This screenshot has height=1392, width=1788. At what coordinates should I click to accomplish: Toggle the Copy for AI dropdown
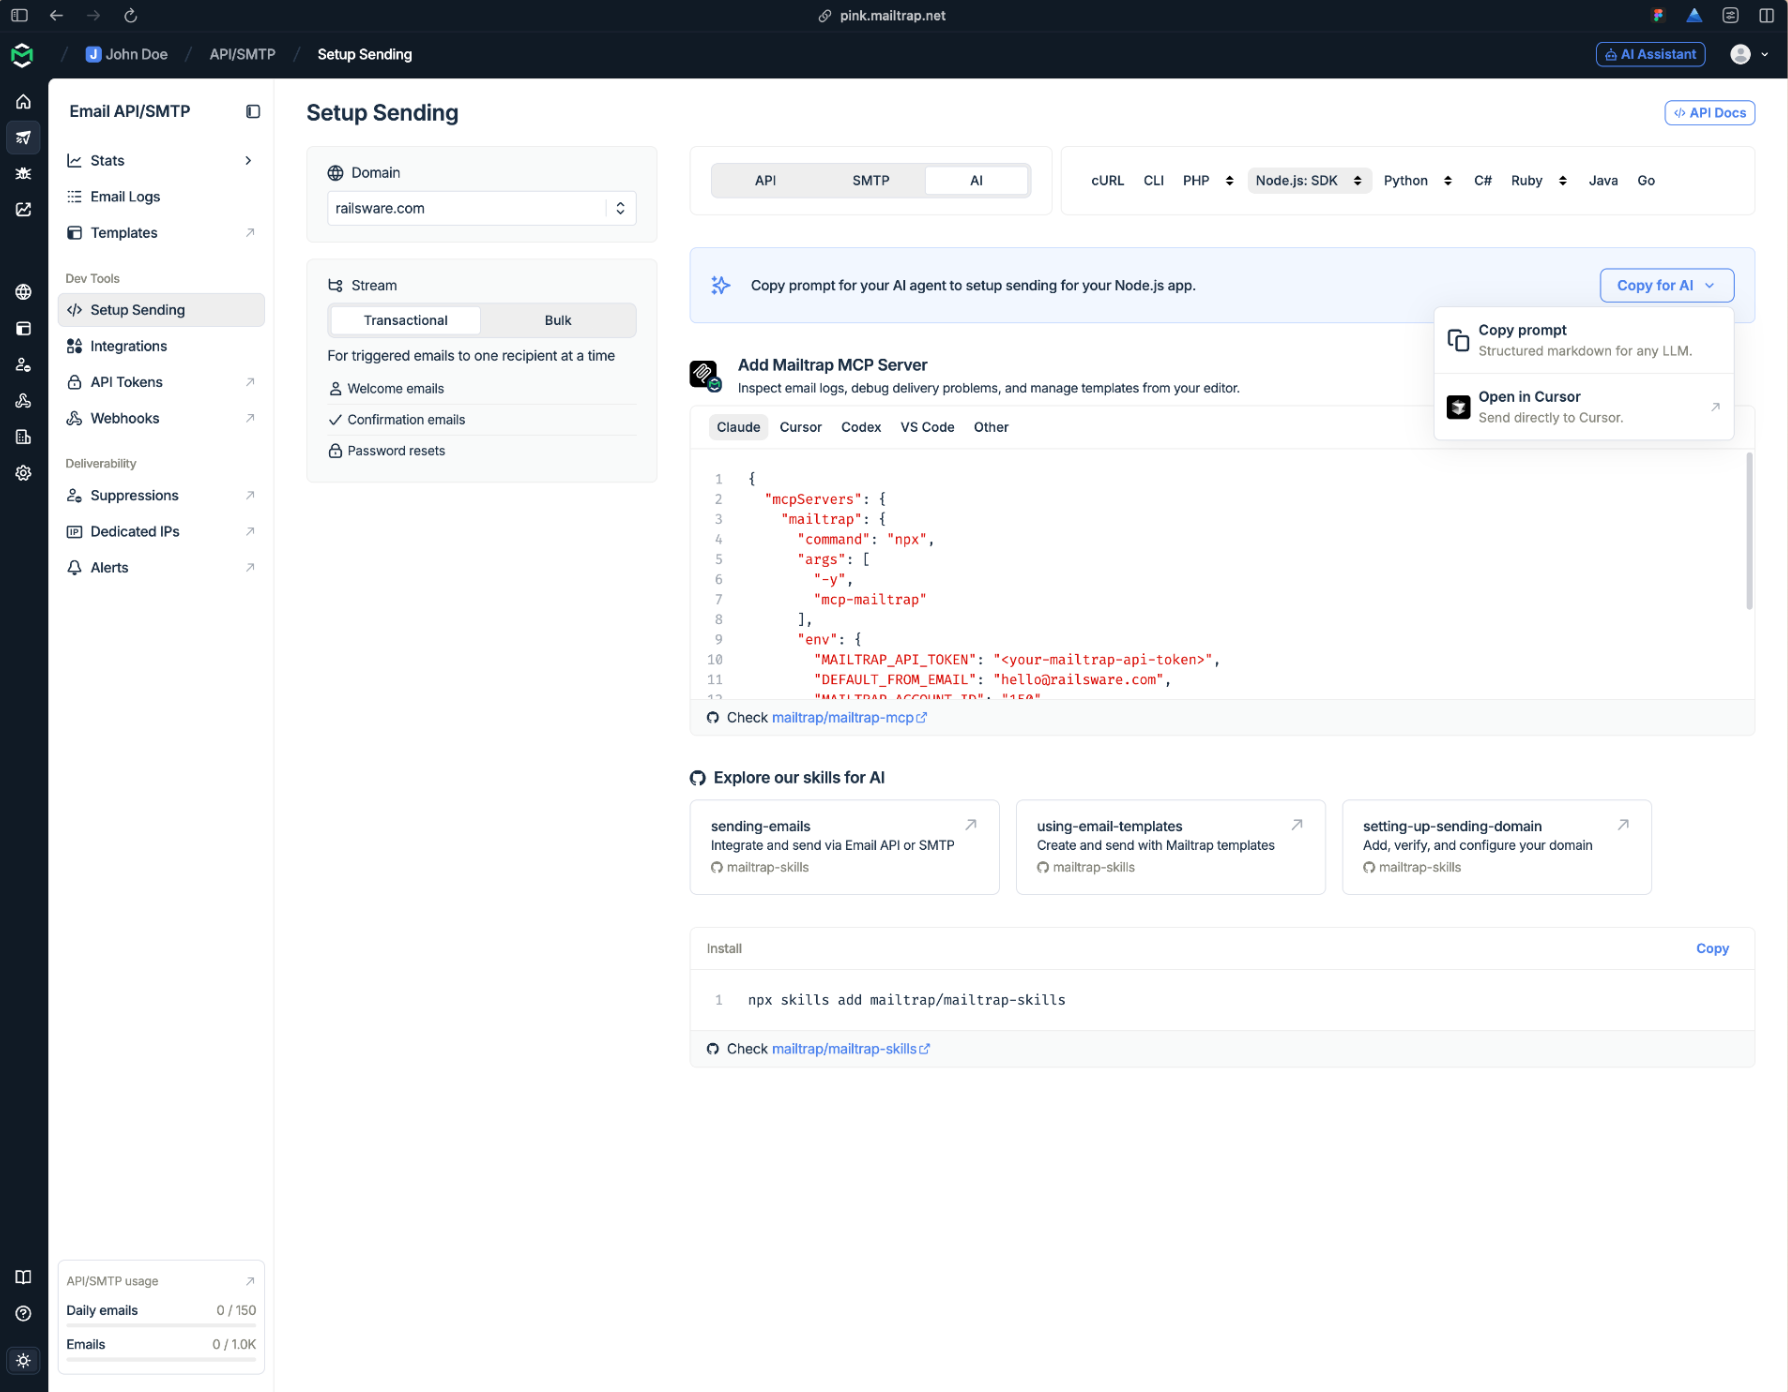click(1666, 285)
